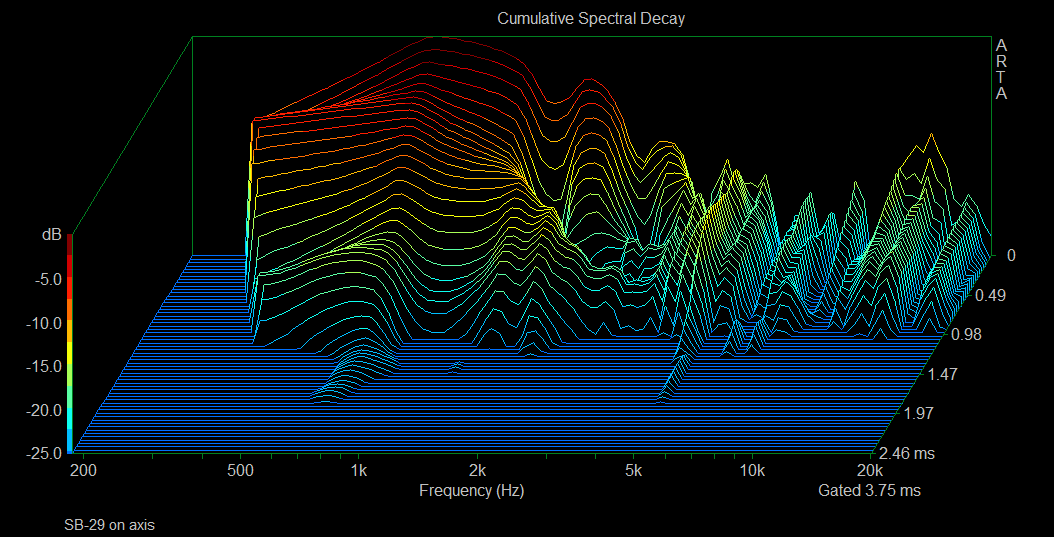Click the '20k' frequency axis label
The height and width of the screenshot is (537, 1054).
tap(870, 470)
